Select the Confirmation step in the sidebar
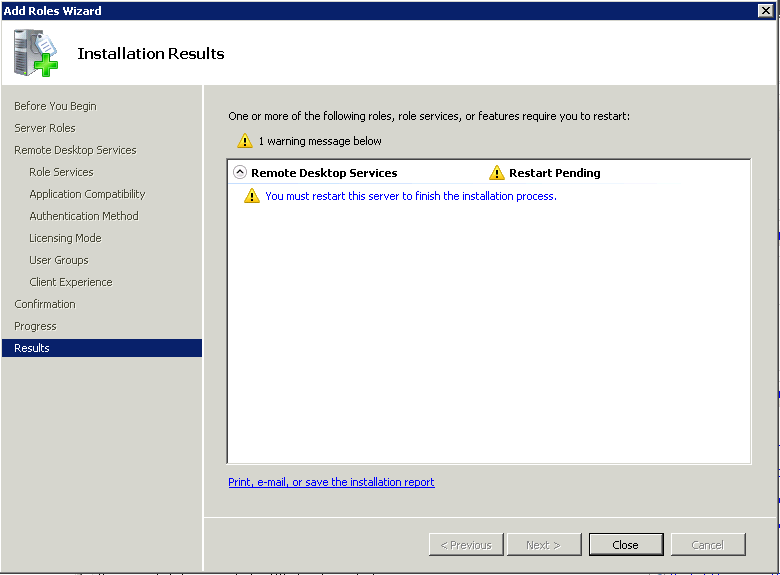Viewport: 780px width, 575px height. [x=45, y=304]
